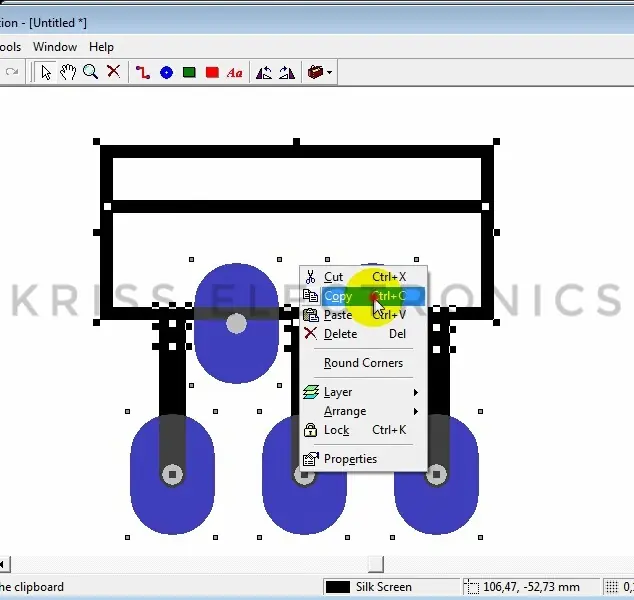Viewport: 634px width, 600px height.
Task: Click the horizontal scrollbar thumb
Action: point(376,564)
